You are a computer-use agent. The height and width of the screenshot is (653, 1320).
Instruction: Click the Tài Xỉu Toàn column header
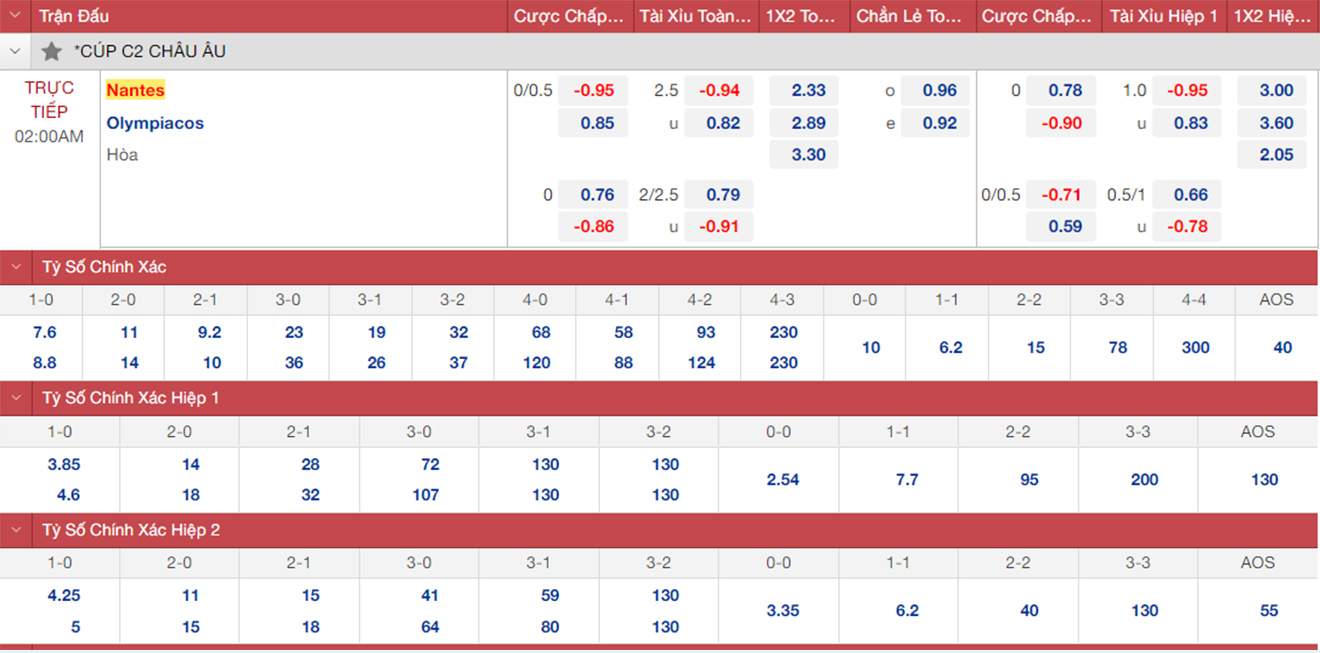695,16
